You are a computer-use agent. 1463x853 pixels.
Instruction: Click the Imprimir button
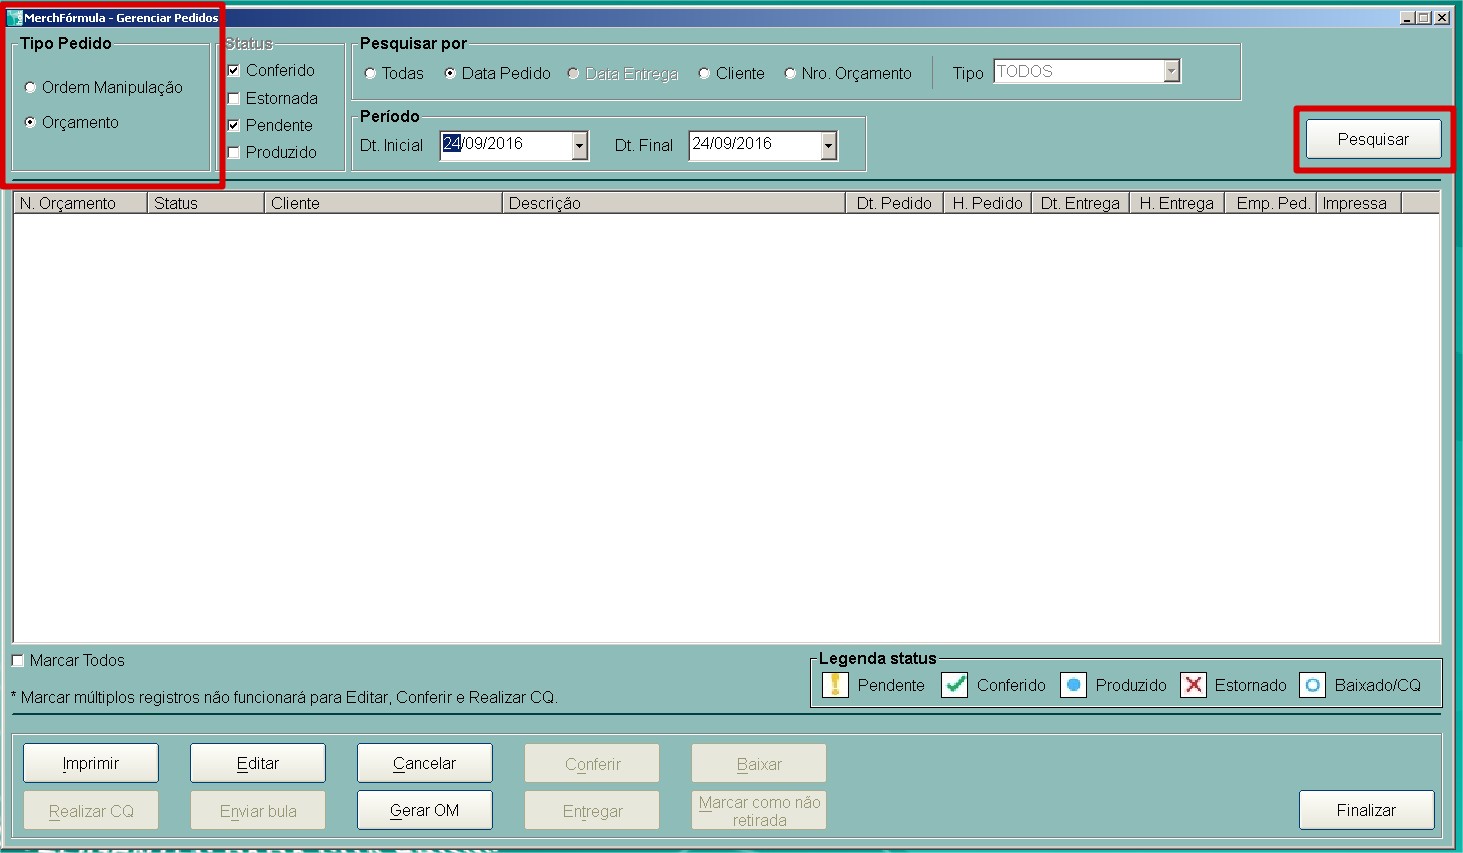tap(91, 763)
